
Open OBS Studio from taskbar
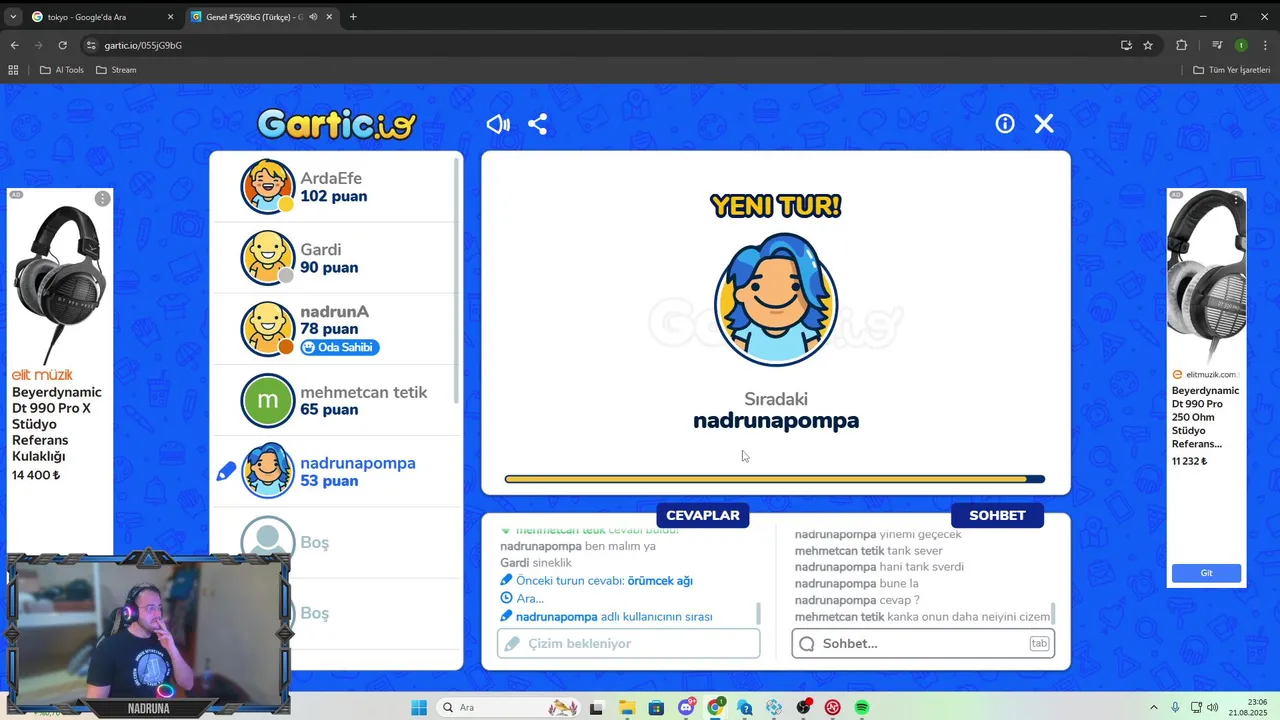tap(803, 707)
